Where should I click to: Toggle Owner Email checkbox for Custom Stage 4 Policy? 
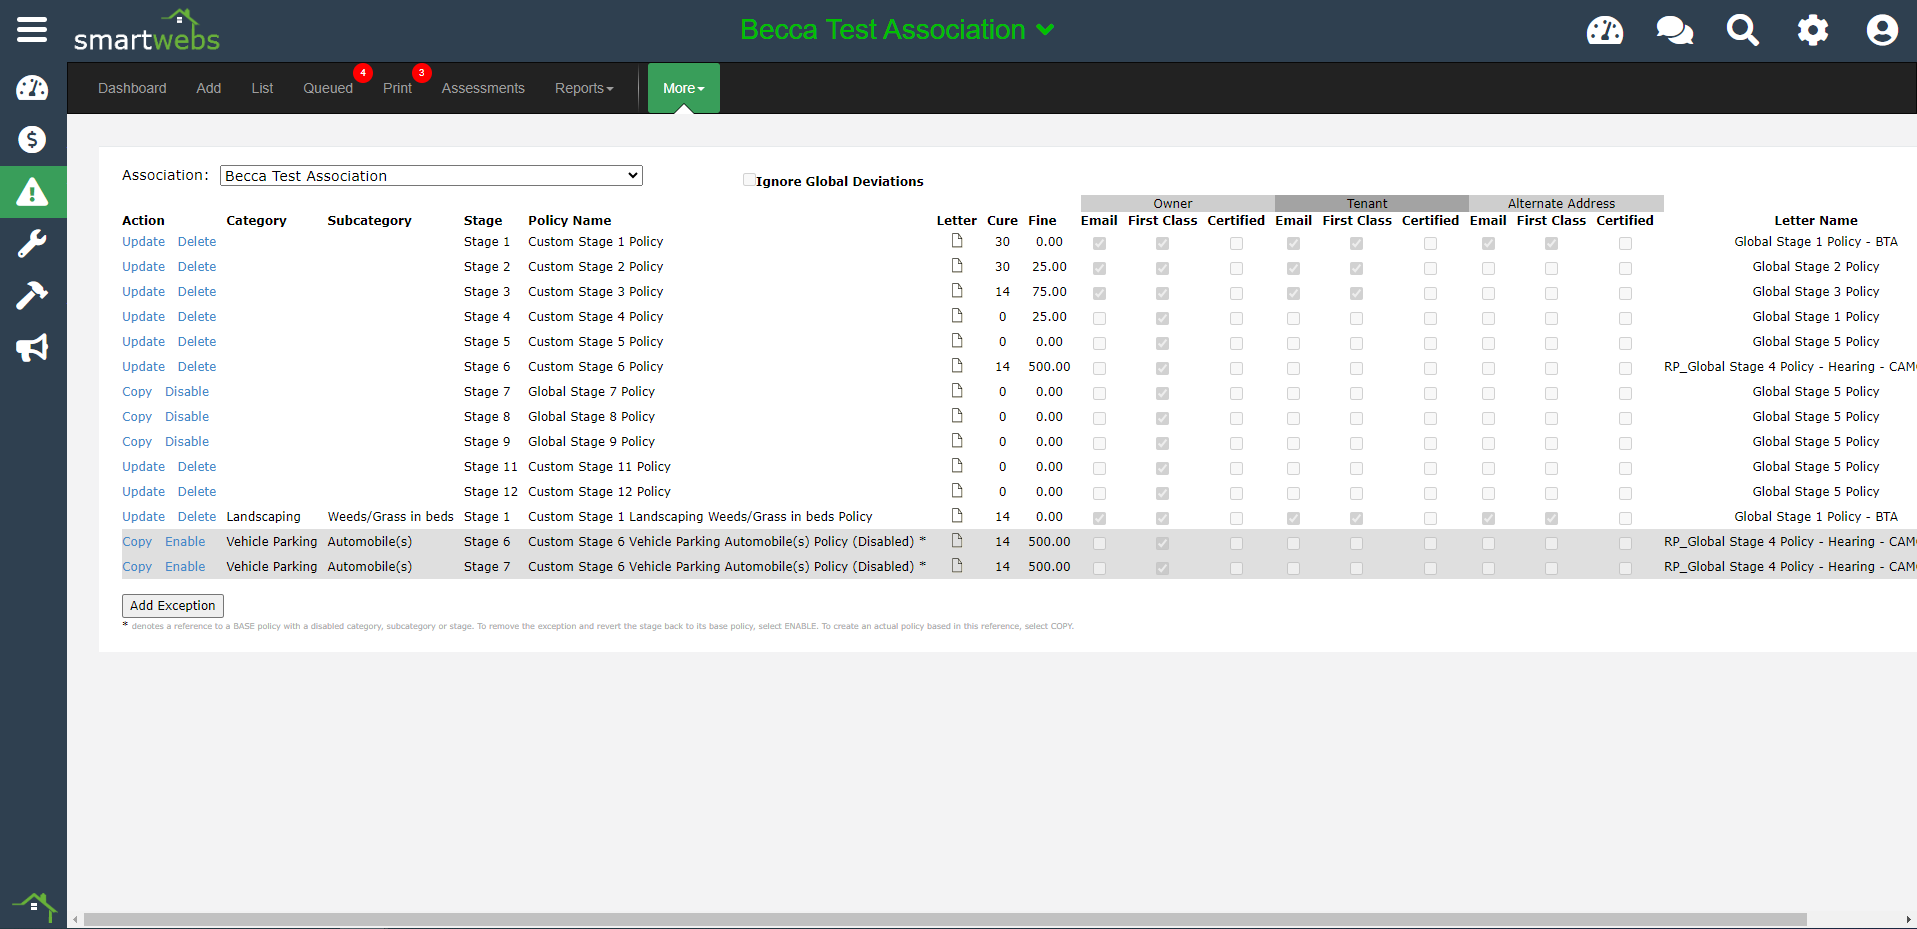click(1099, 318)
